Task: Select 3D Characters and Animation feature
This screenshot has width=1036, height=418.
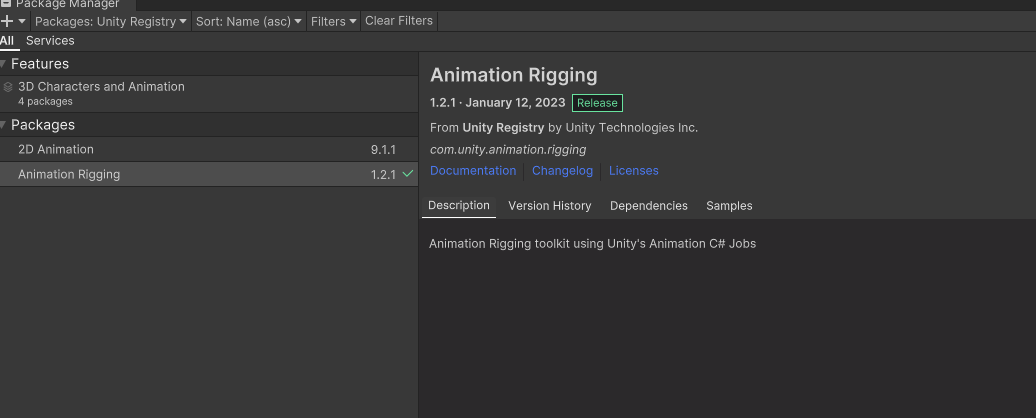Action: point(209,94)
